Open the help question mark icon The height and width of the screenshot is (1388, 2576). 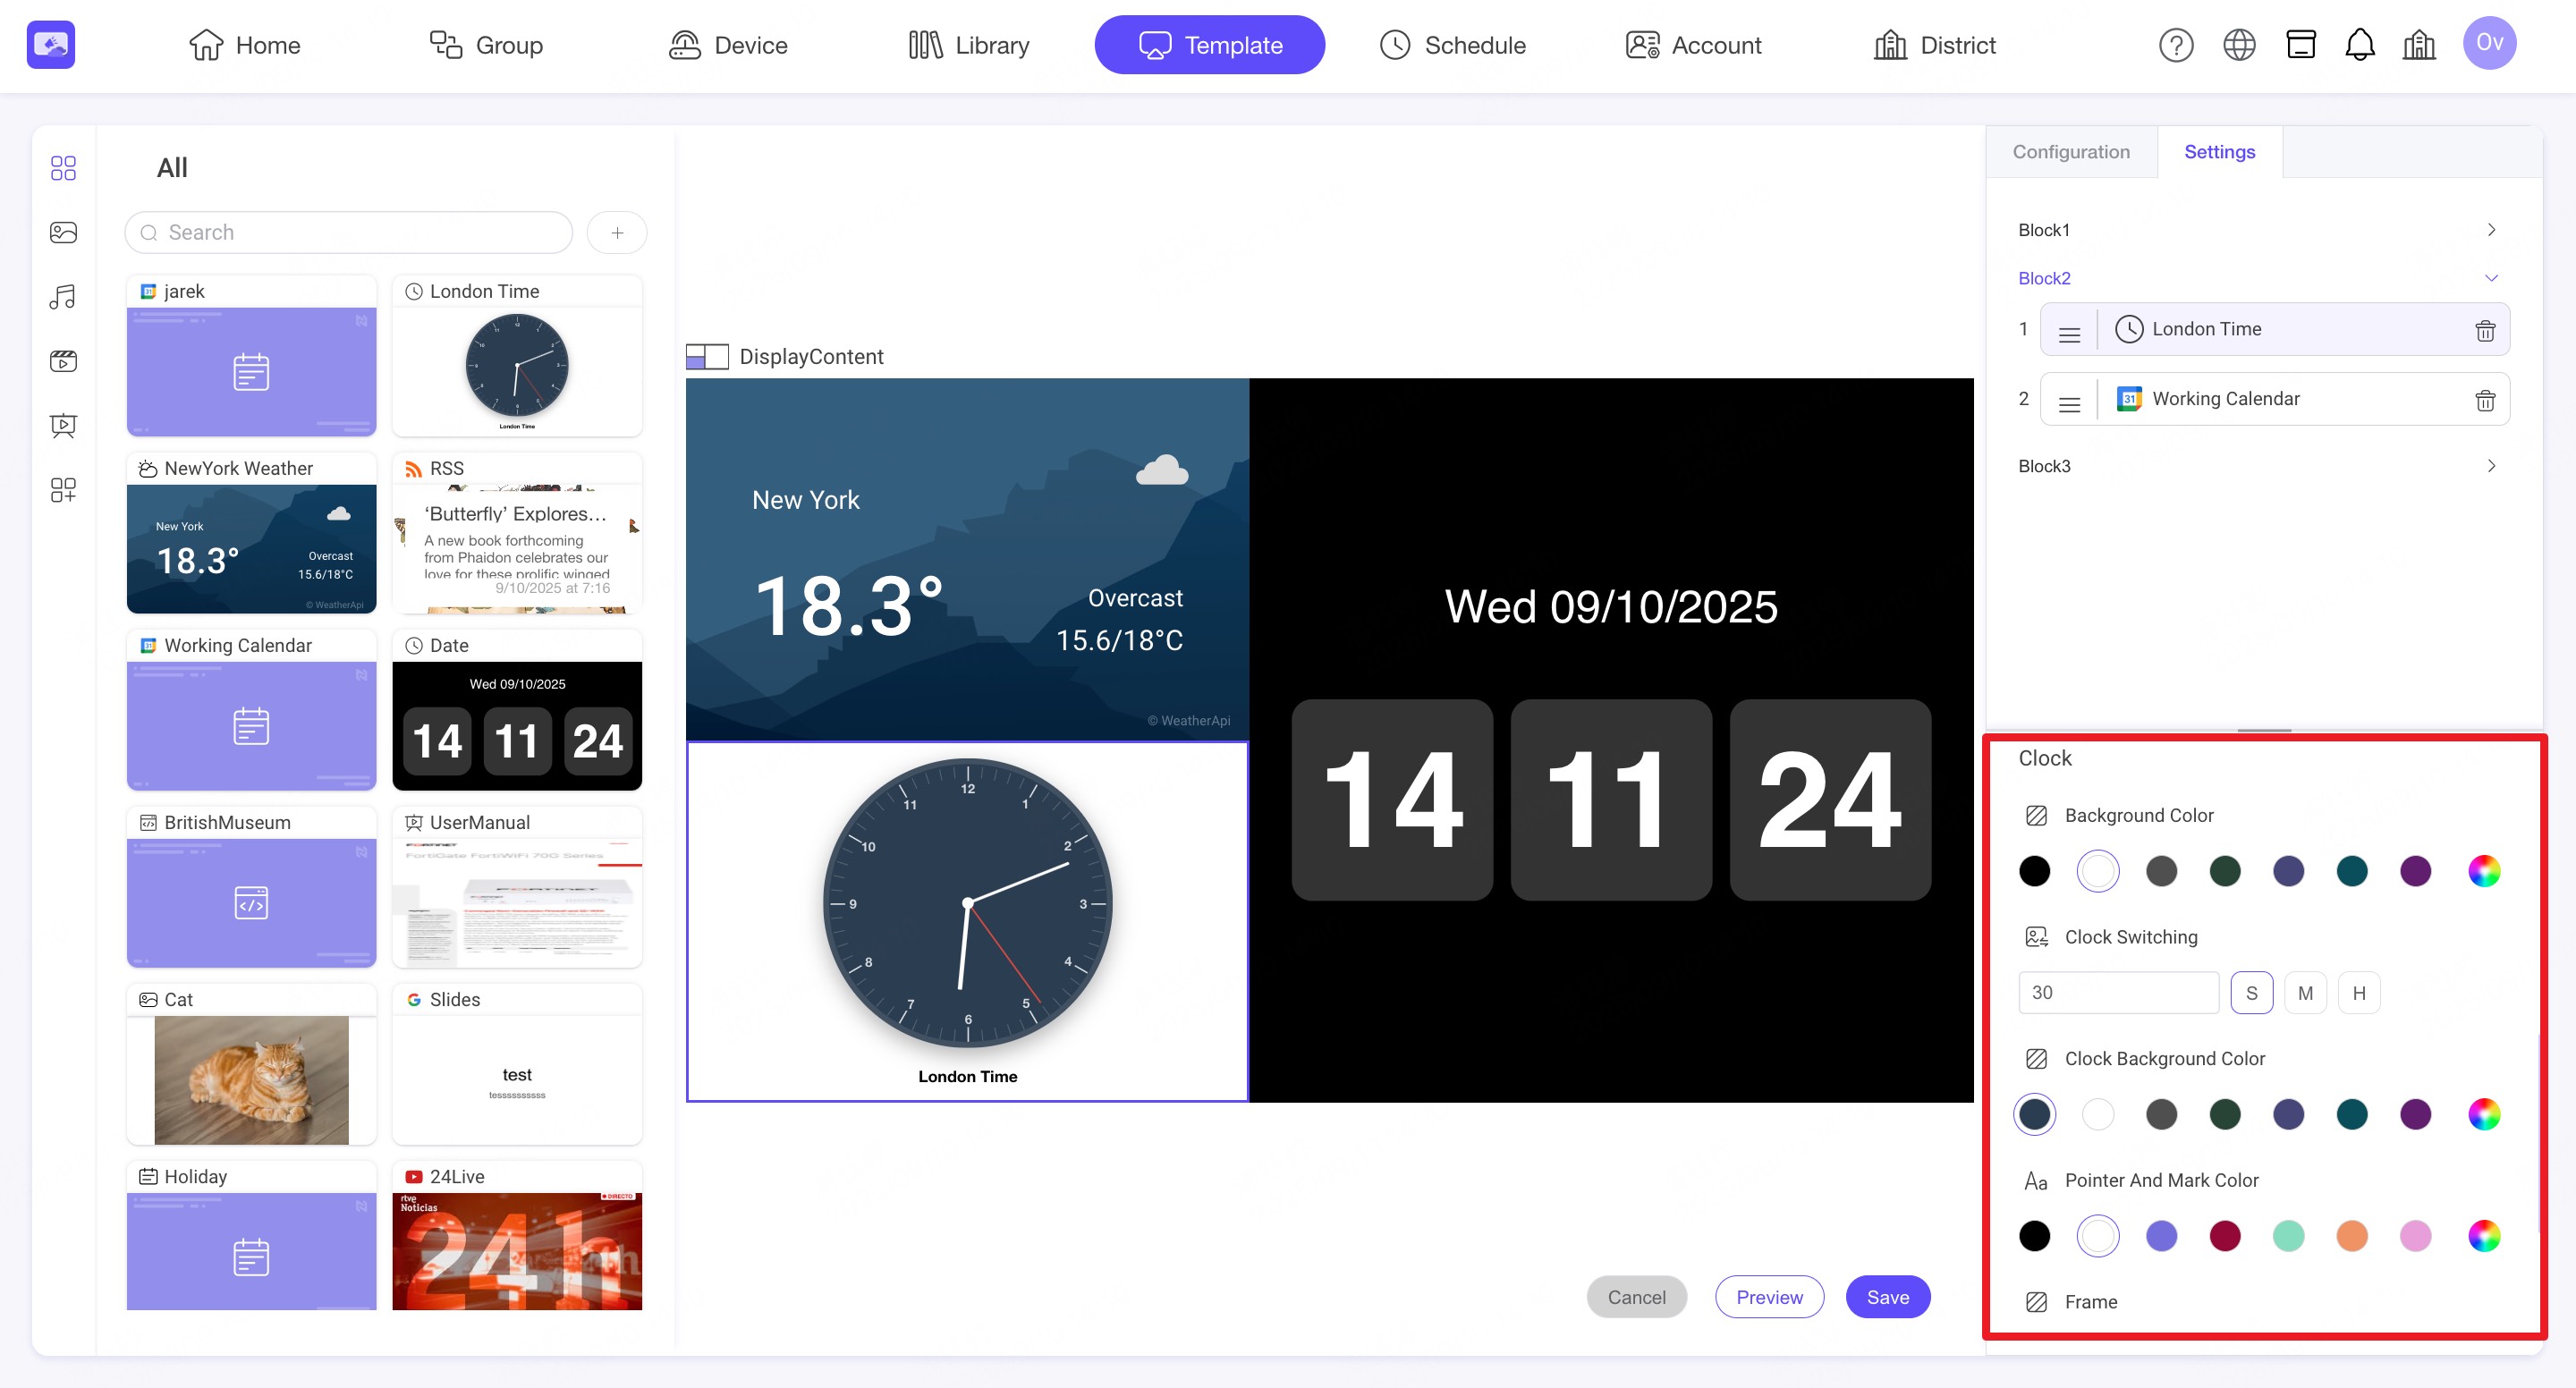pos(2175,45)
